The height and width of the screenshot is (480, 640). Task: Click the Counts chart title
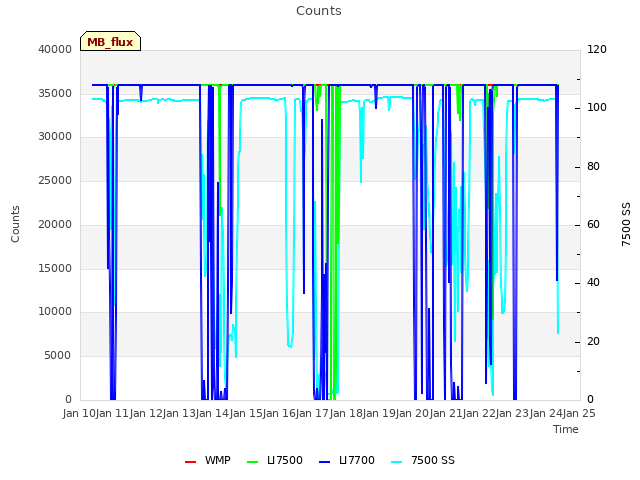tap(319, 11)
